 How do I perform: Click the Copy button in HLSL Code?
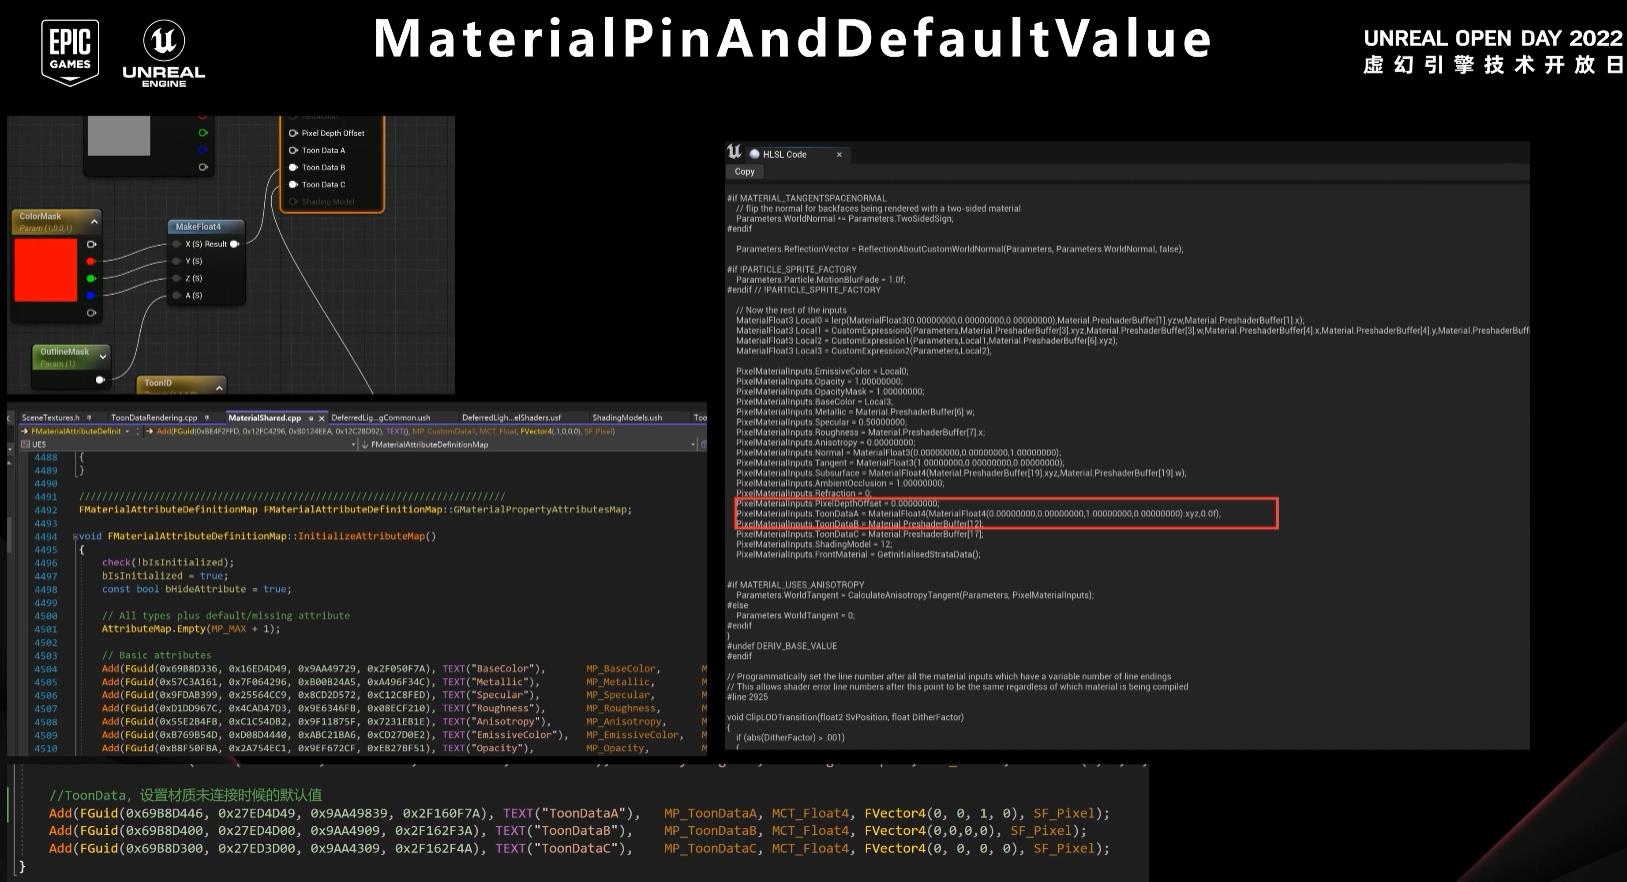pos(745,172)
